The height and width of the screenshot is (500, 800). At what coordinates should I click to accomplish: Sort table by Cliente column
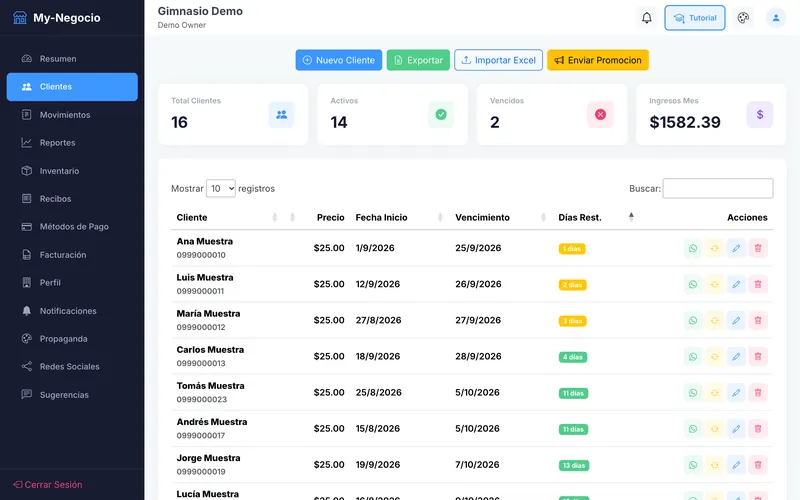[226, 217]
